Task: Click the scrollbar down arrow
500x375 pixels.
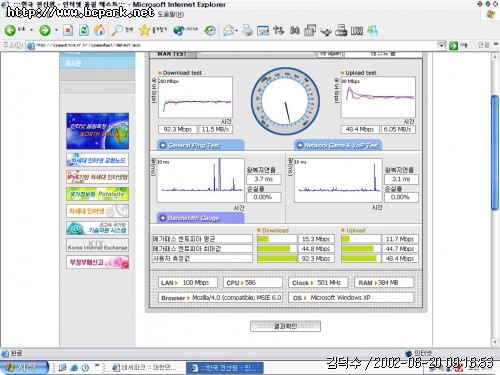Action: [x=495, y=342]
